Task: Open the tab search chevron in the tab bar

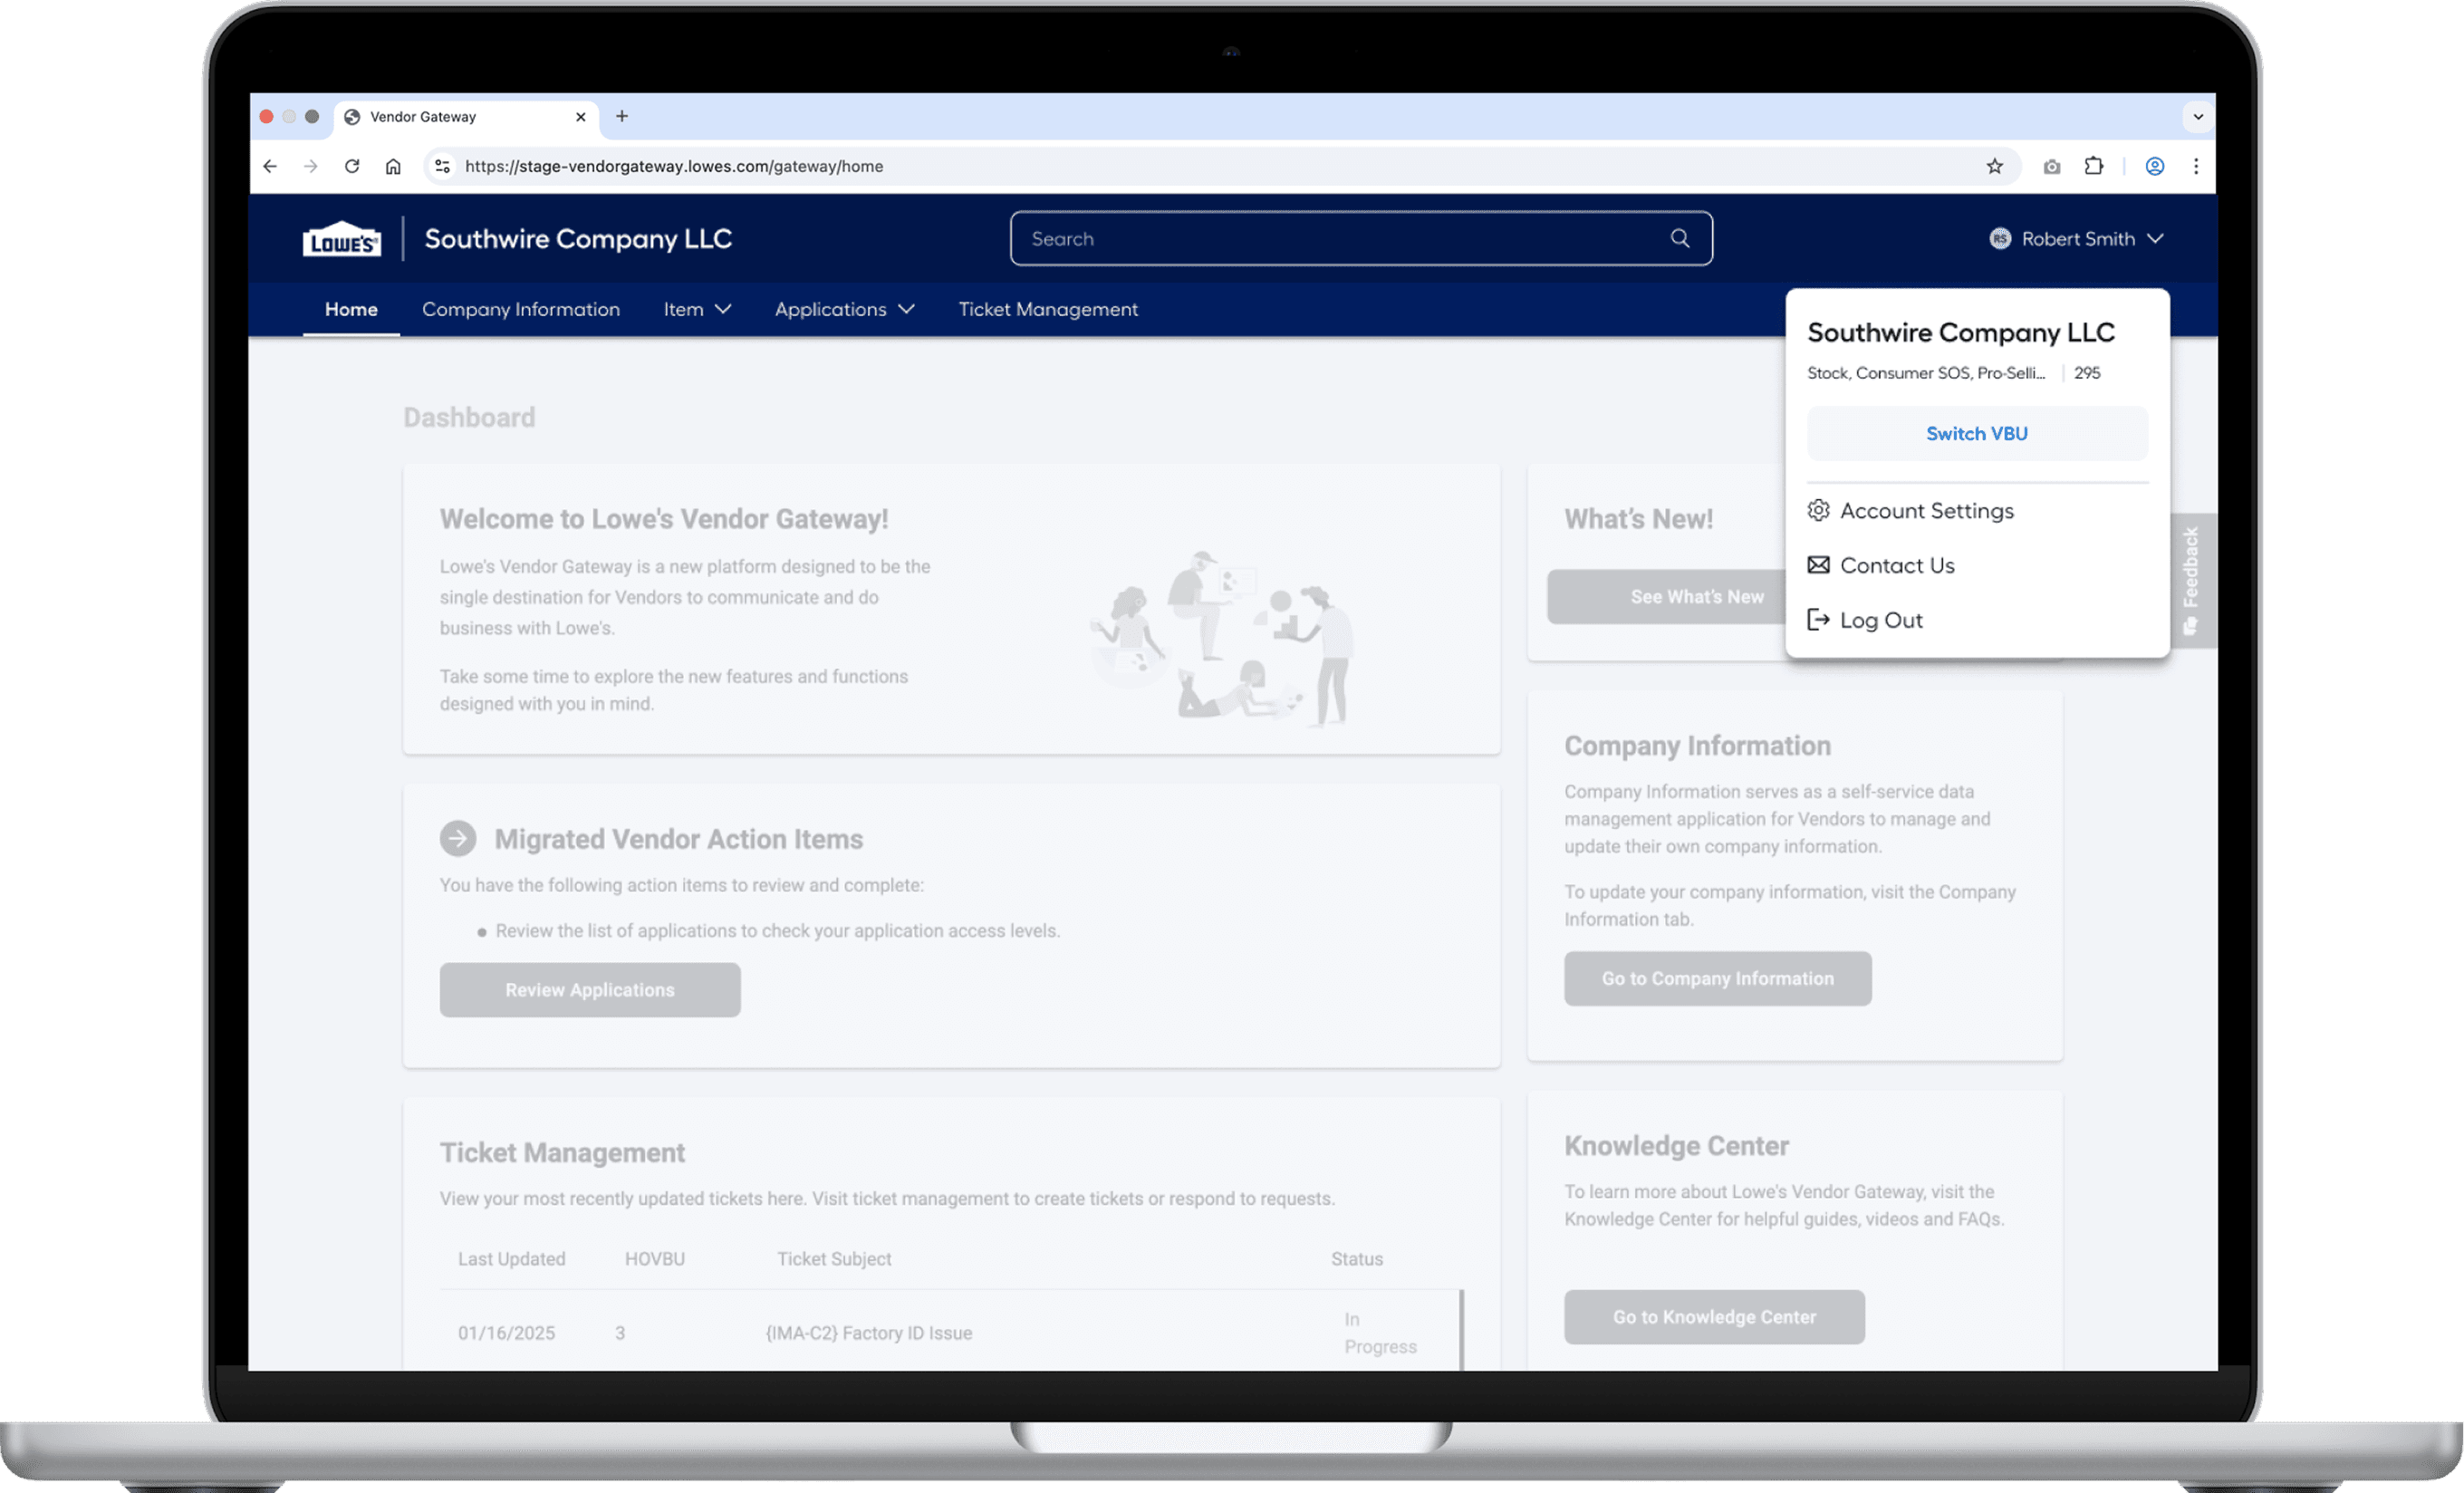Action: (2197, 116)
